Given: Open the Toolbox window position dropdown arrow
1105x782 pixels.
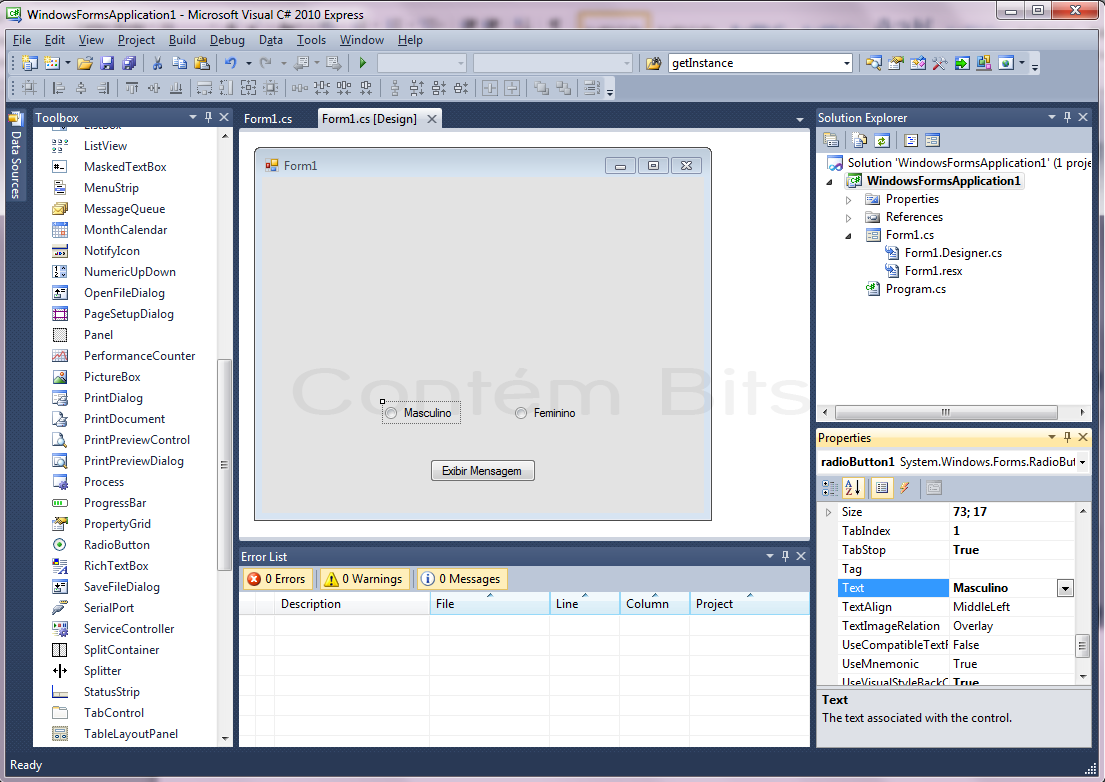Looking at the screenshot, I should 193,117.
